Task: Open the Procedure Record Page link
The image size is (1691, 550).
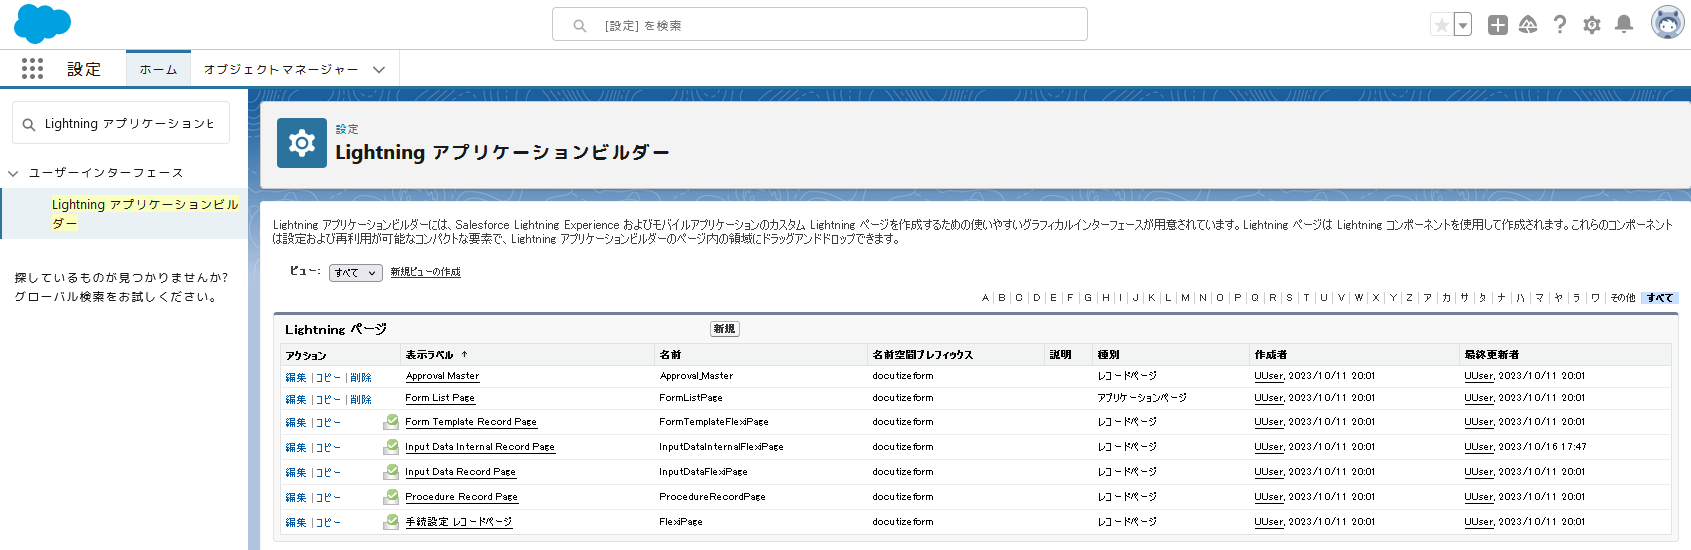Action: click(462, 497)
